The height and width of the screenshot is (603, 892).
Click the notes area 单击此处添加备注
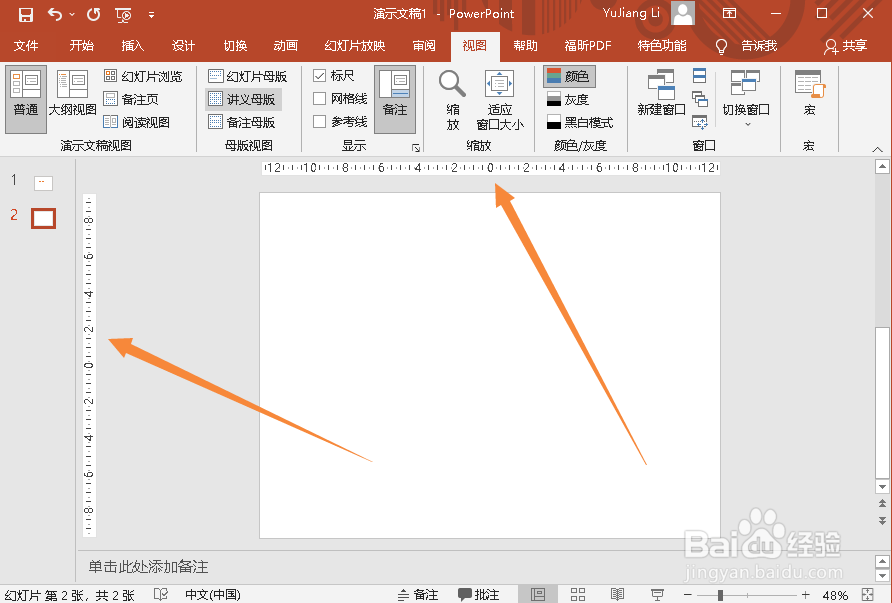click(x=148, y=567)
